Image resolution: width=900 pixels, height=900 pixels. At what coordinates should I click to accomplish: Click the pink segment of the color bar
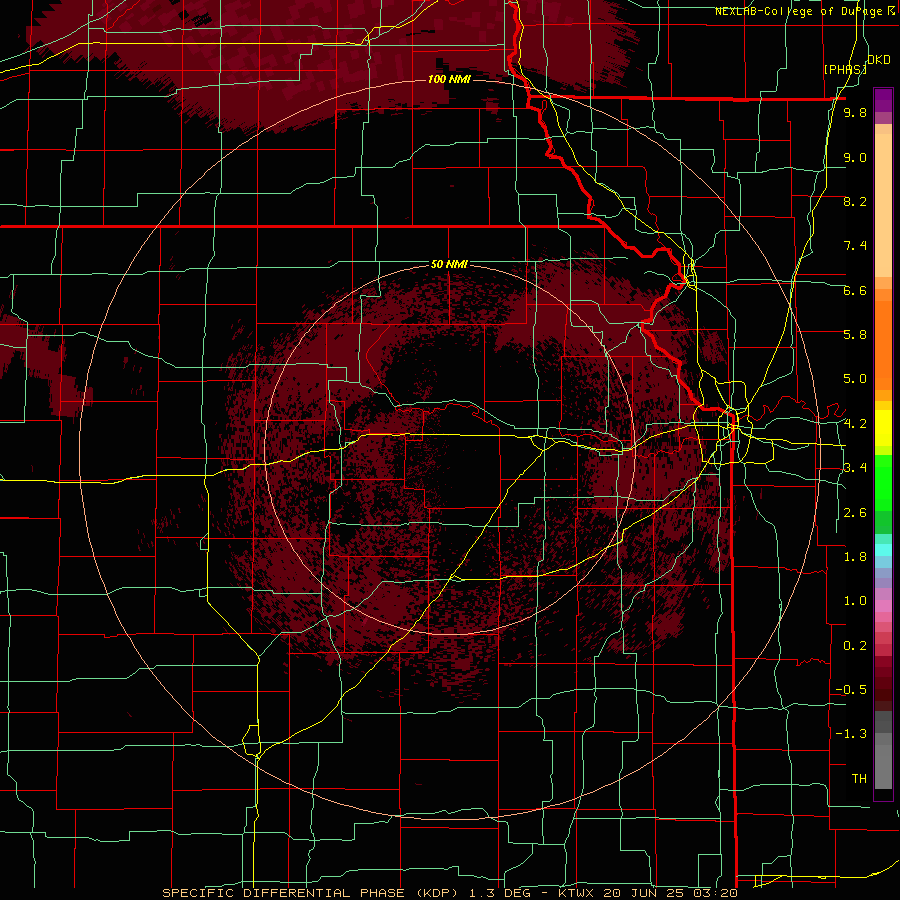pyautogui.click(x=883, y=606)
